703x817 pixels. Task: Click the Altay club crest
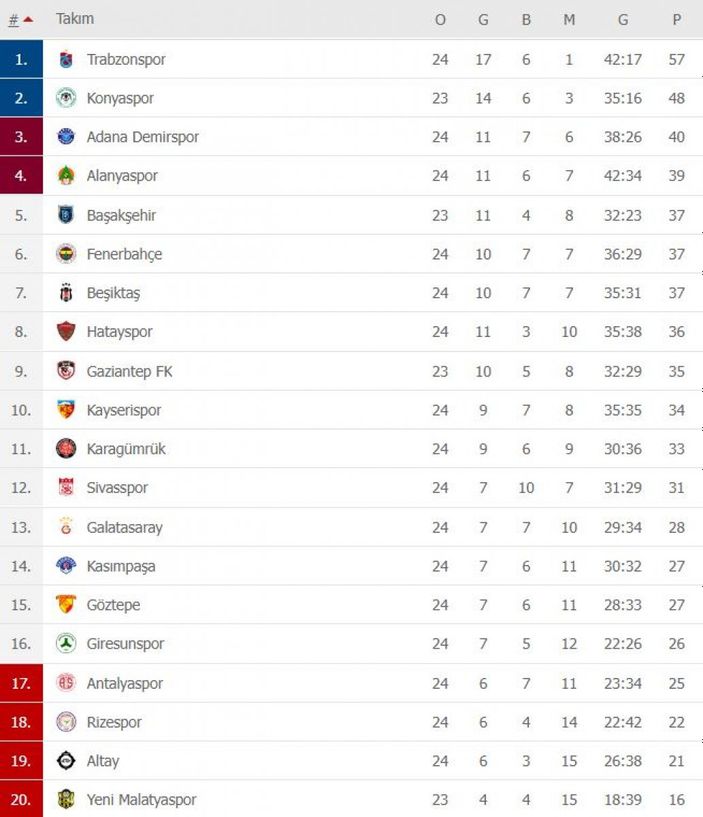tap(67, 761)
